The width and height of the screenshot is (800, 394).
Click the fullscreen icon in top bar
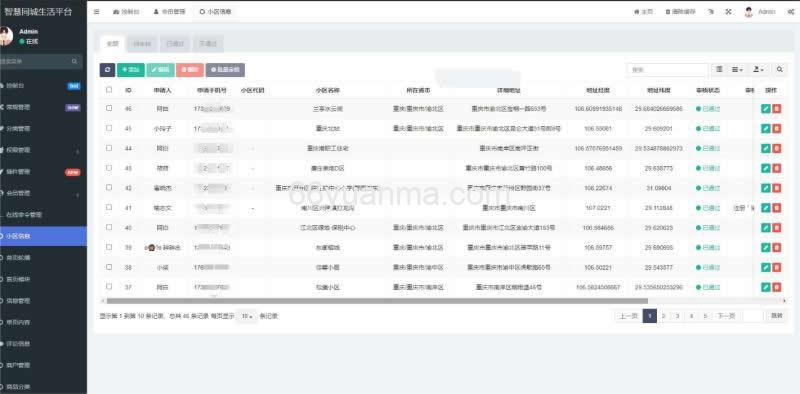click(x=729, y=12)
